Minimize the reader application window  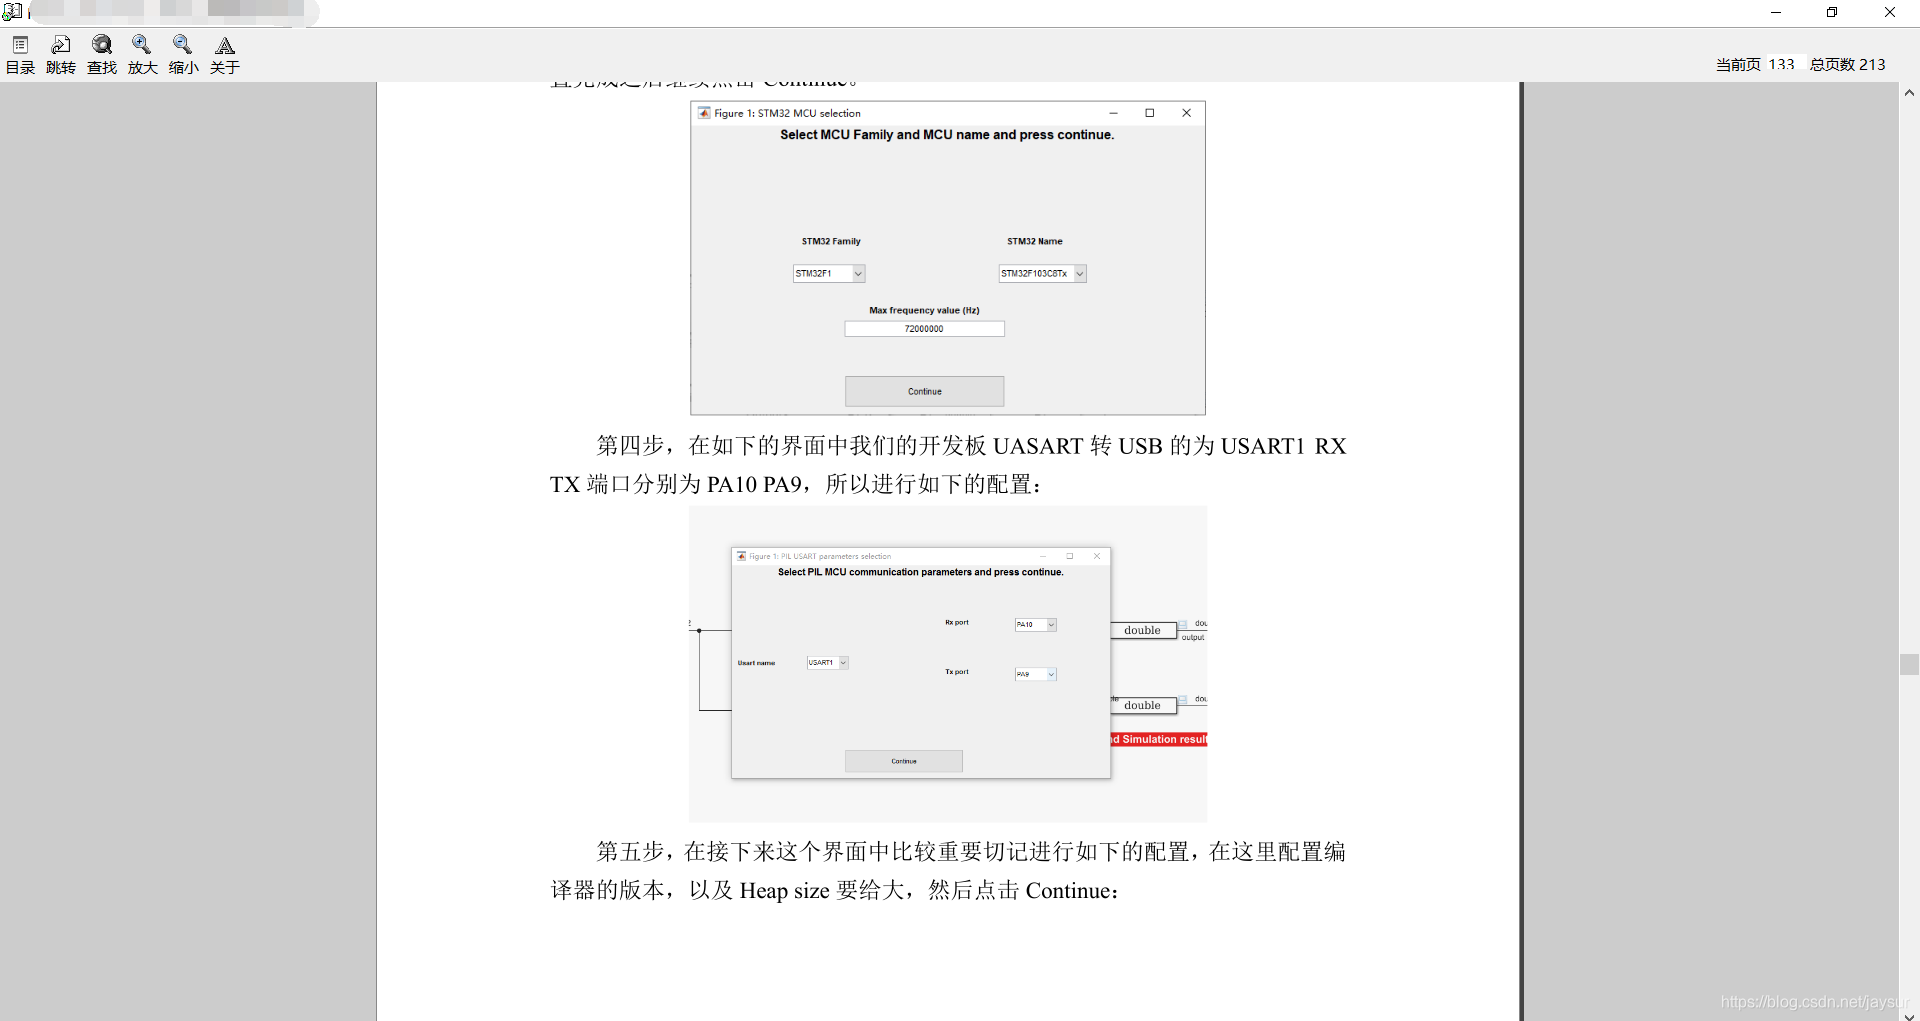pyautogui.click(x=1776, y=12)
